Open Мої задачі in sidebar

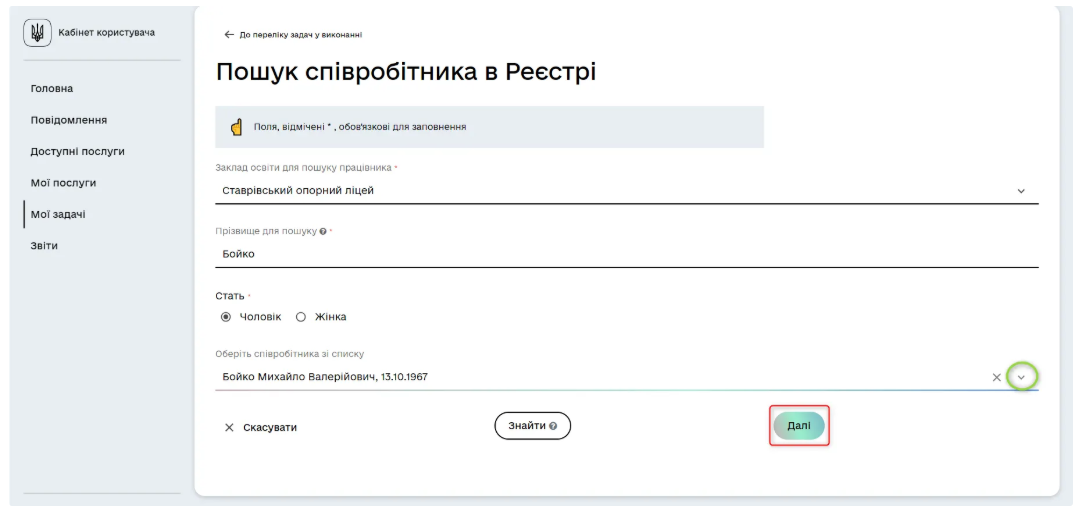coord(58,214)
